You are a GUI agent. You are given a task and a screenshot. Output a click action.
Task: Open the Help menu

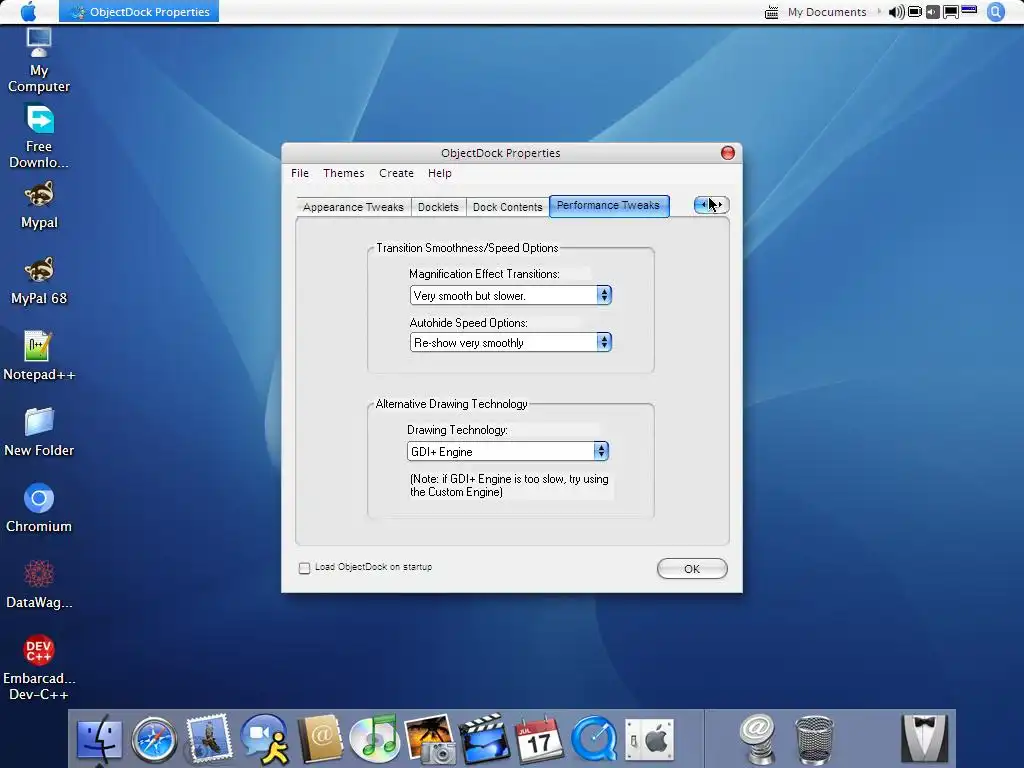[x=440, y=173]
